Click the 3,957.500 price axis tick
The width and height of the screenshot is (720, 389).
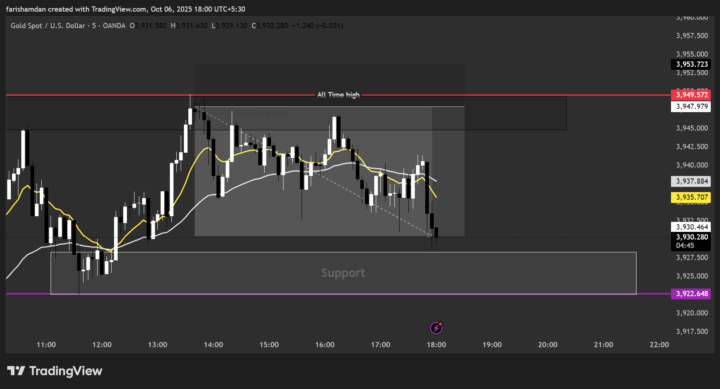click(692, 36)
